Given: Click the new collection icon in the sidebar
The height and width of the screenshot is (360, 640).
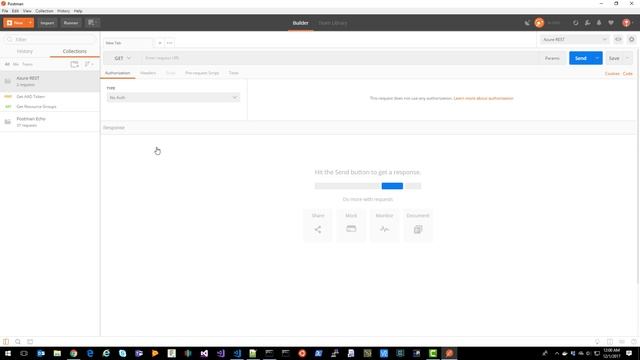Looking at the screenshot, I should pos(74,64).
